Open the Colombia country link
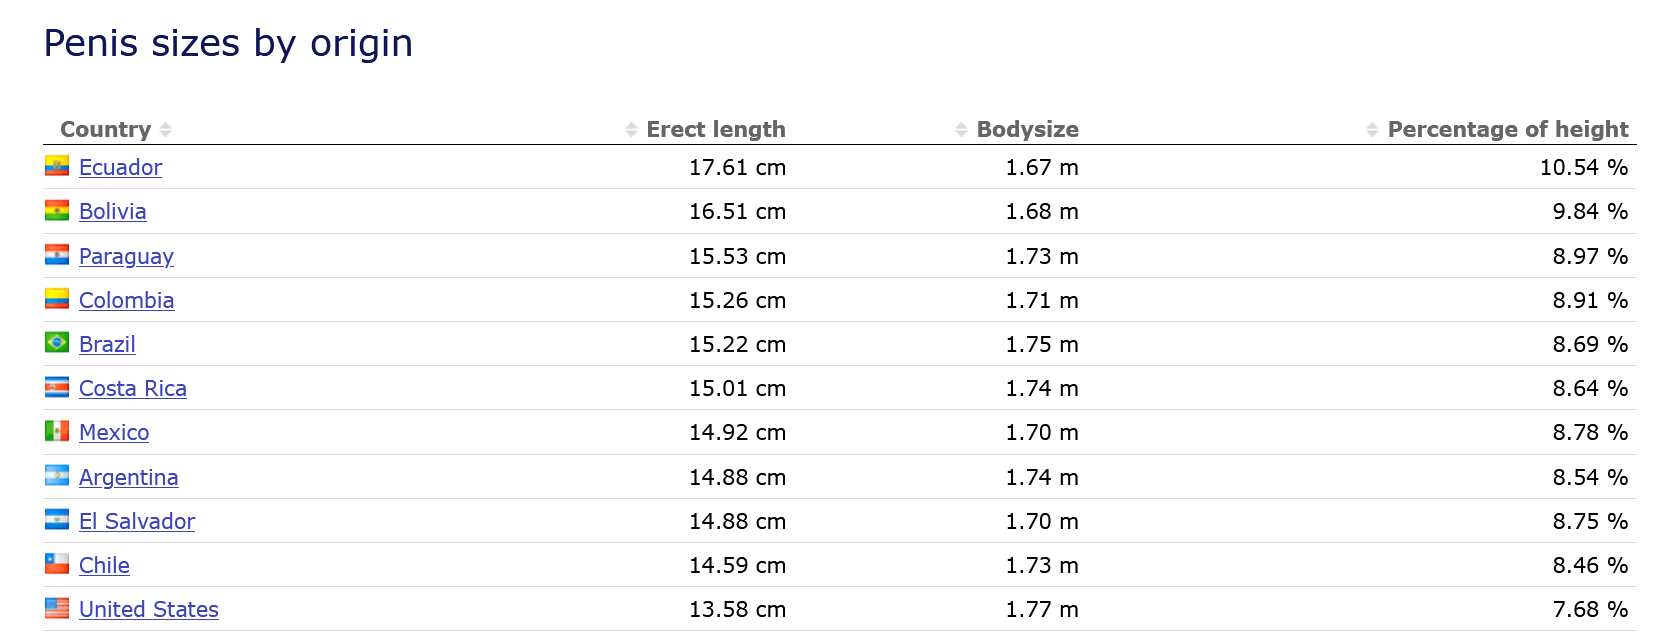1664x639 pixels. tap(126, 300)
